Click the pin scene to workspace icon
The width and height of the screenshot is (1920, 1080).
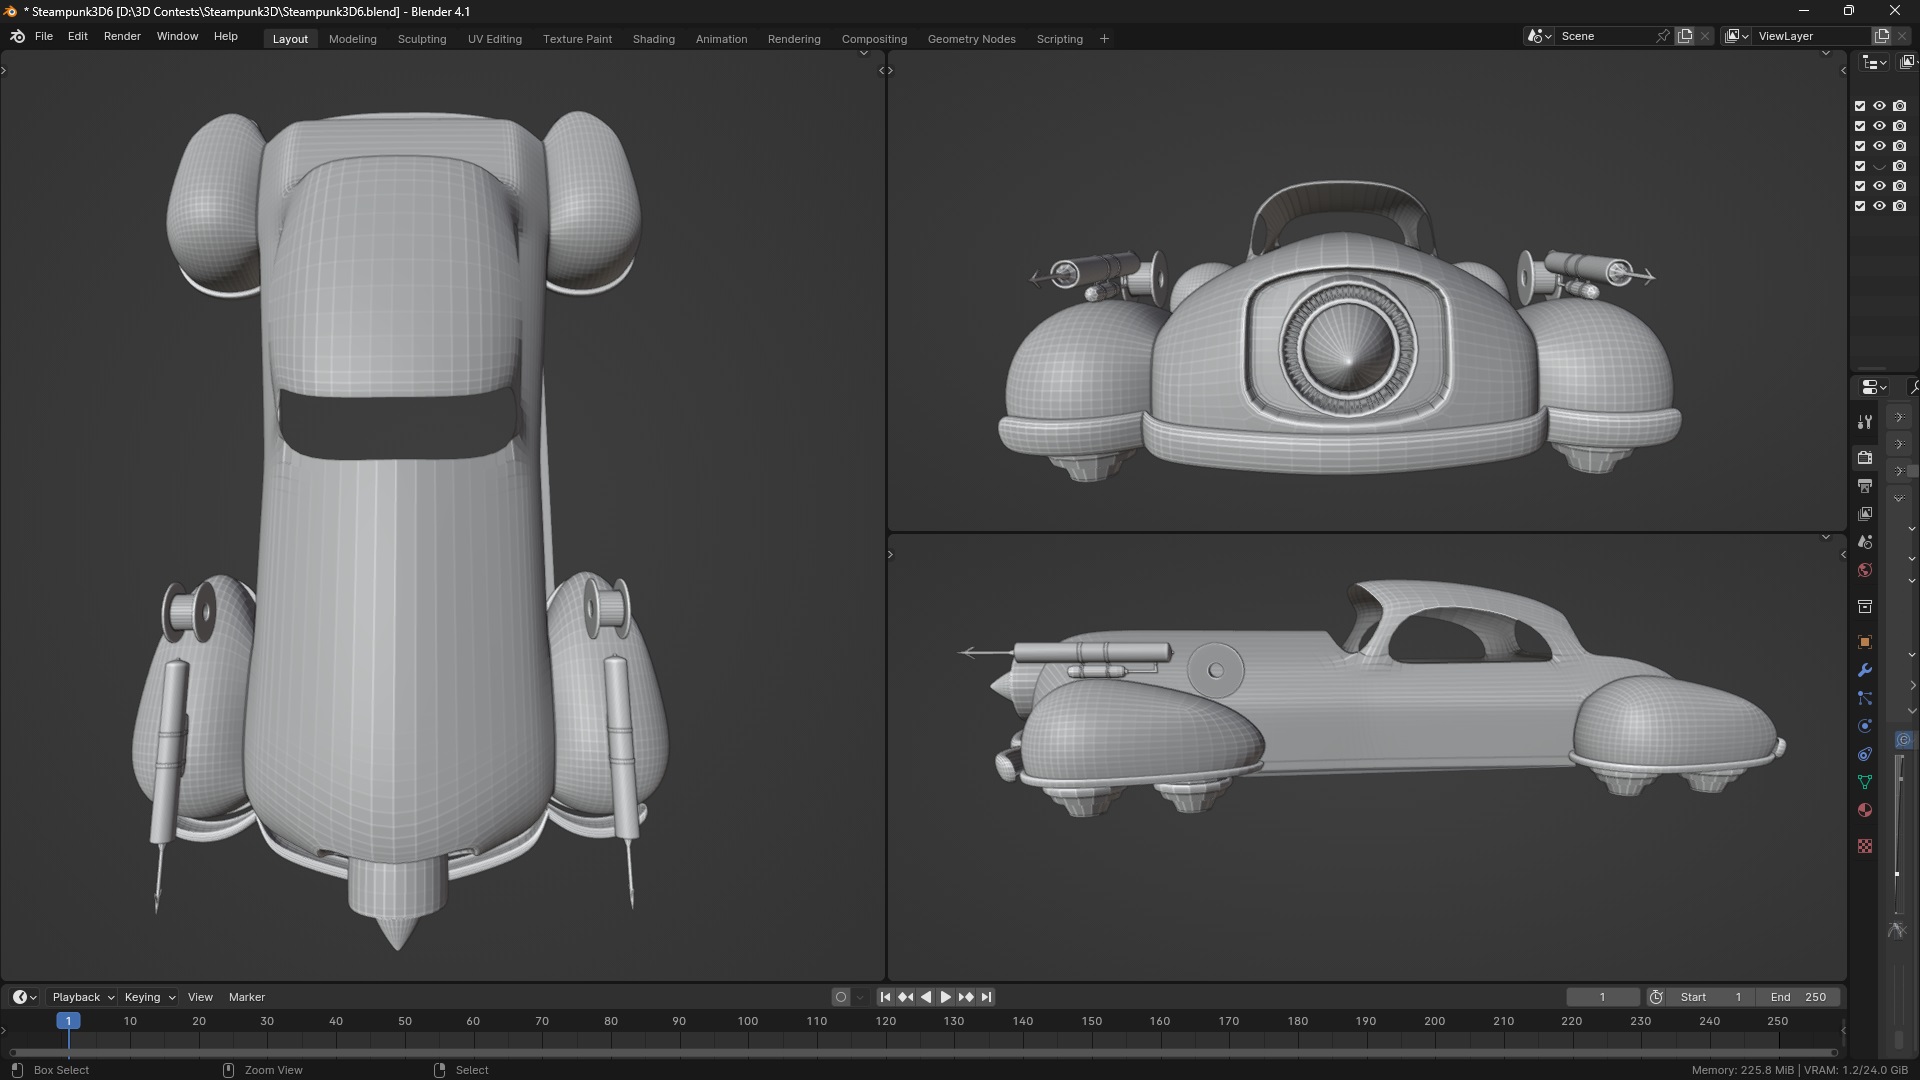(x=1662, y=36)
